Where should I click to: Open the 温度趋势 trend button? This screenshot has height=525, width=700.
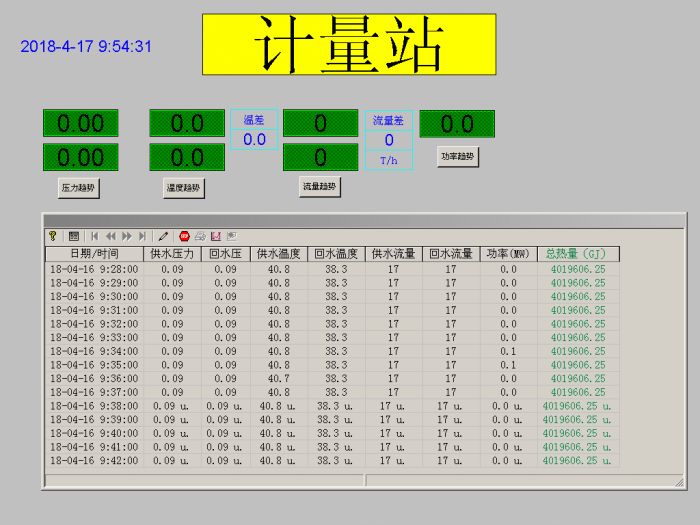pos(183,187)
